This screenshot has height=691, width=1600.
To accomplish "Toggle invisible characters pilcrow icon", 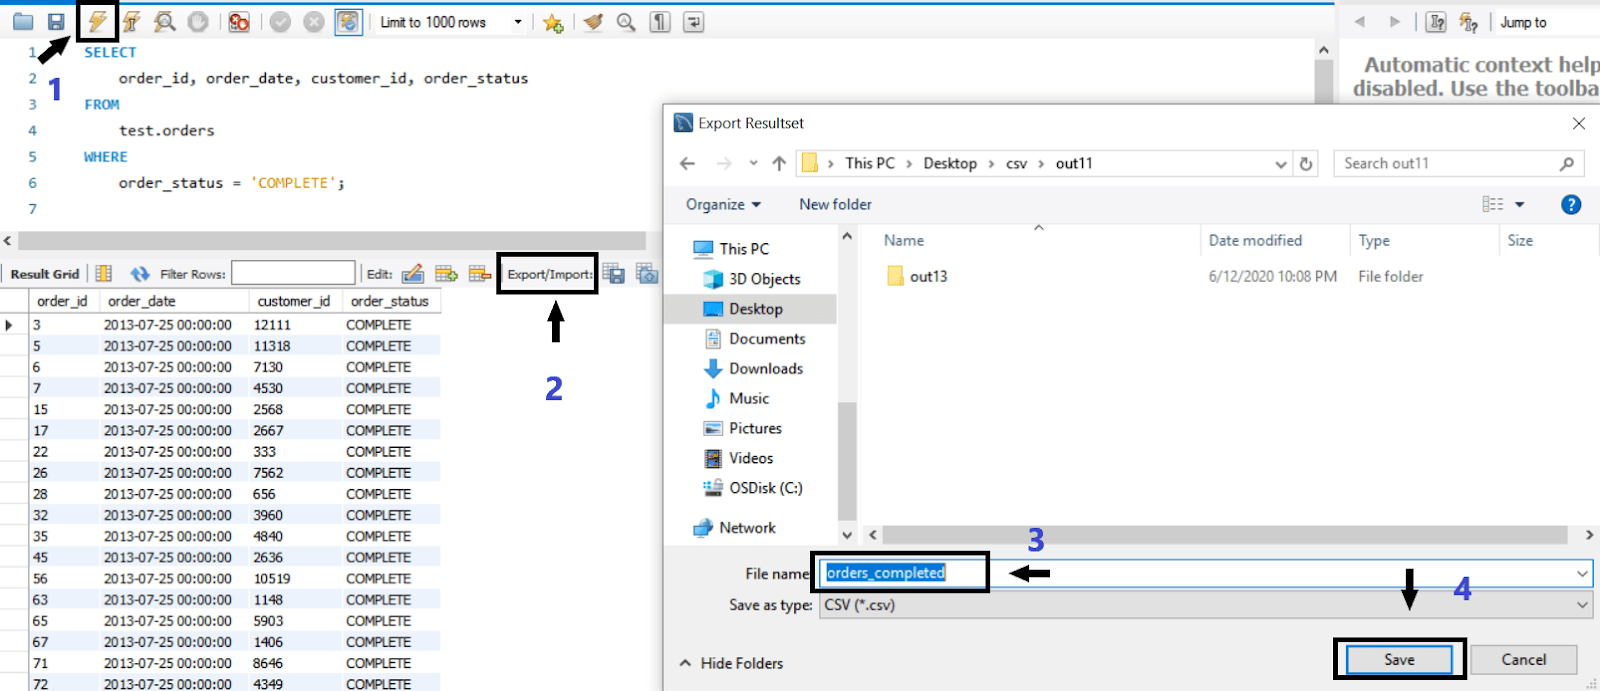I will (x=660, y=22).
